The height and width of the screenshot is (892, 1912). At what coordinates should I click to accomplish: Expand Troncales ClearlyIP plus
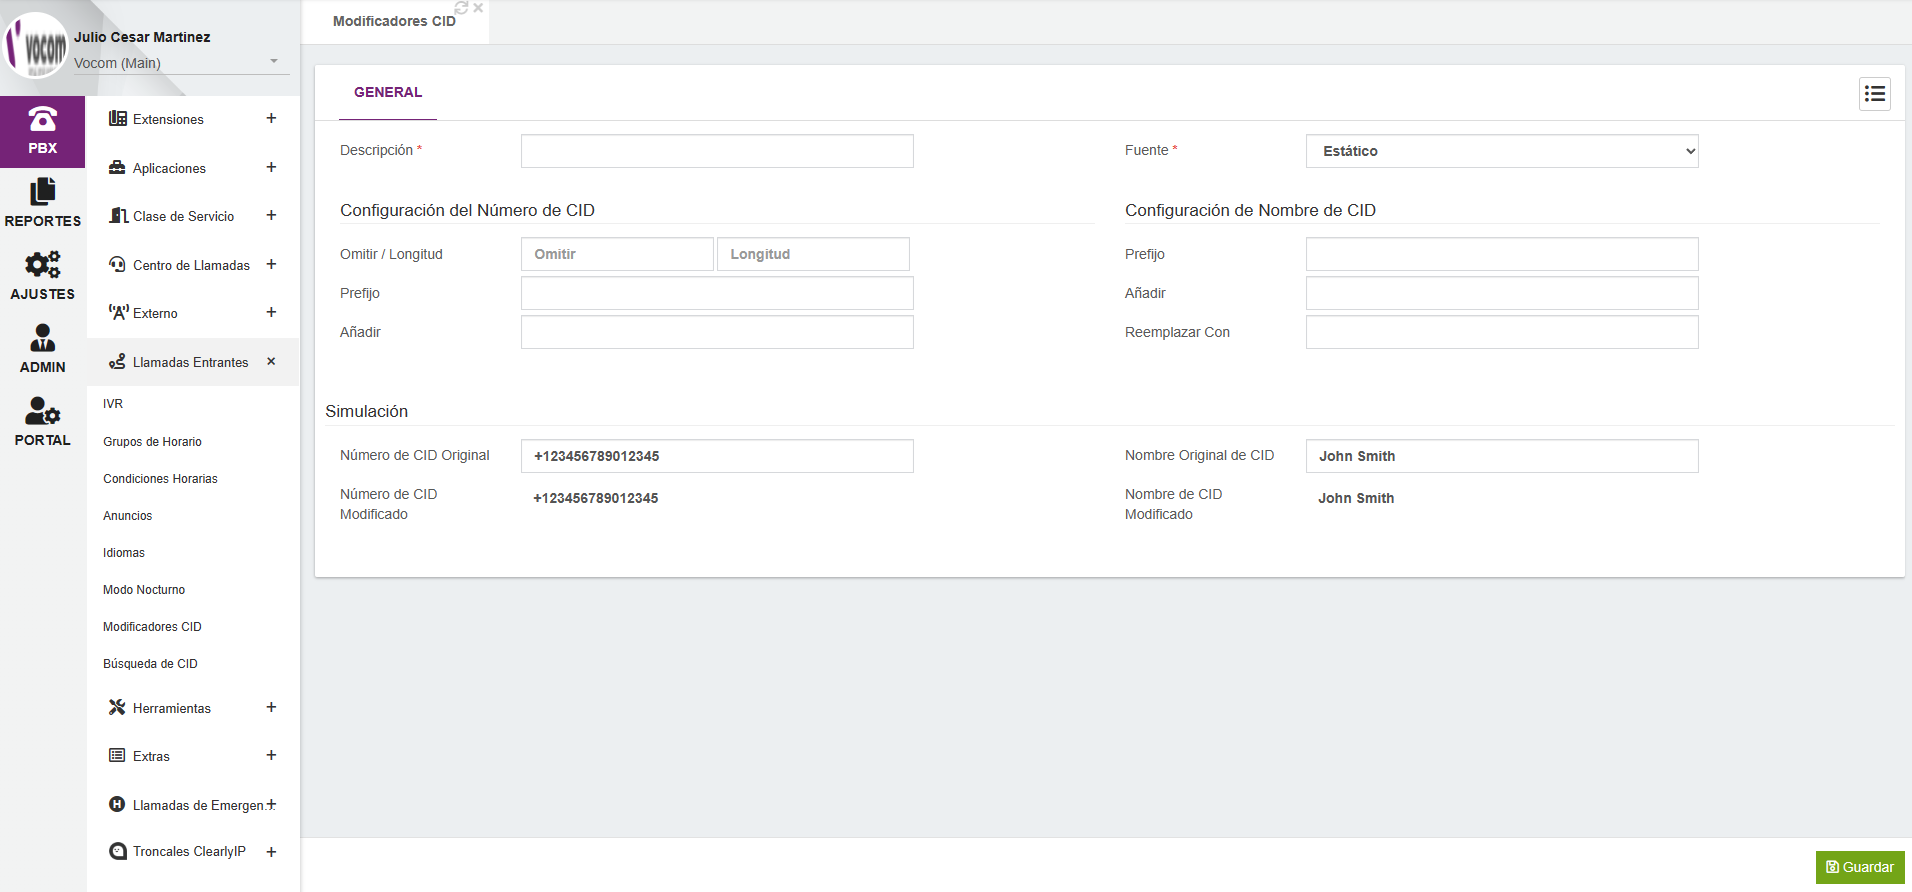coord(271,851)
